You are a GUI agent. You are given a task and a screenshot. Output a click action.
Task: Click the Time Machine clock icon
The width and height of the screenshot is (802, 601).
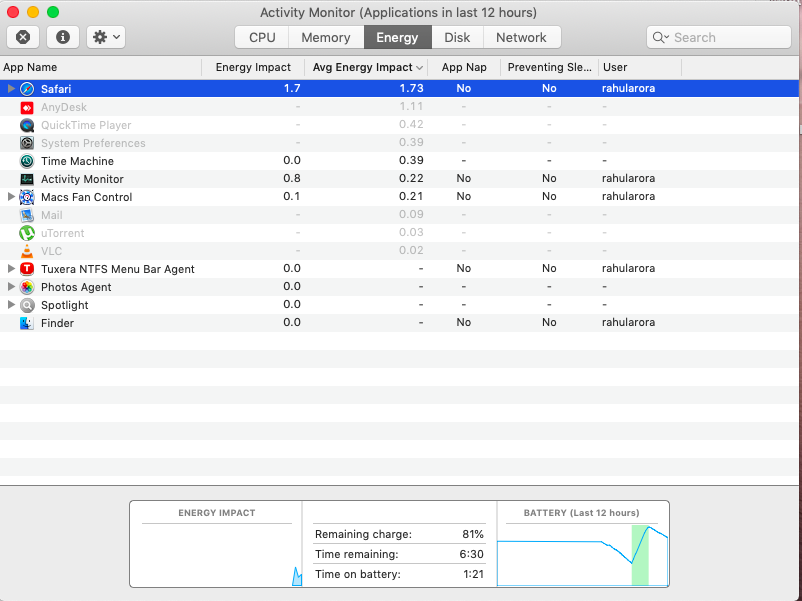tap(27, 161)
